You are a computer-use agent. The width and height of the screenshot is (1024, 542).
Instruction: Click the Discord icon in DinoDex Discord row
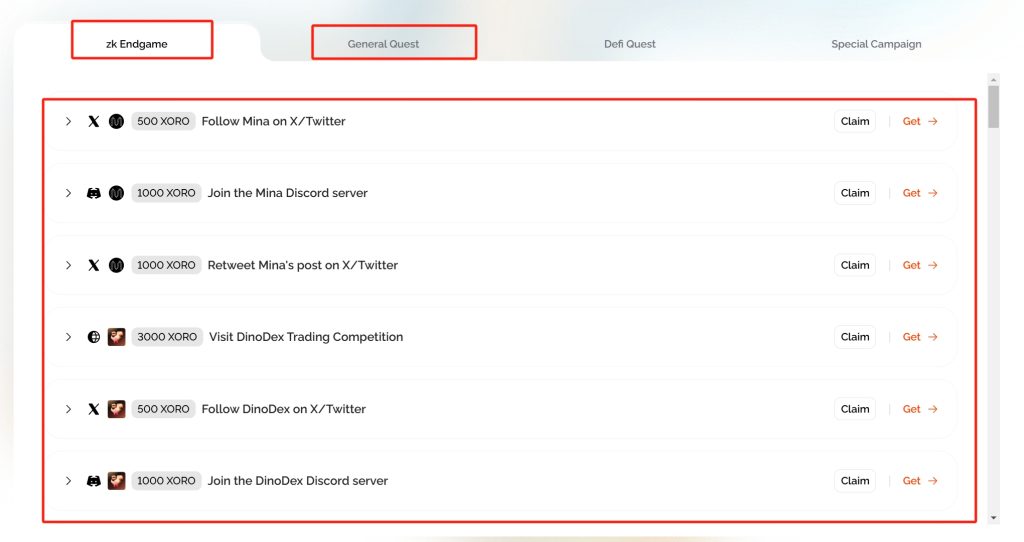pyautogui.click(x=93, y=481)
